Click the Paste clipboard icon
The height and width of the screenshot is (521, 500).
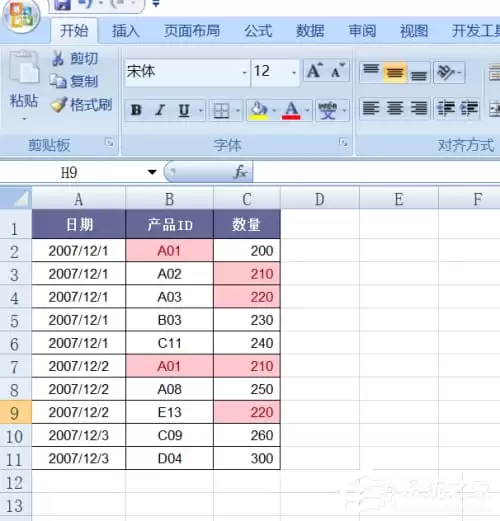click(23, 67)
